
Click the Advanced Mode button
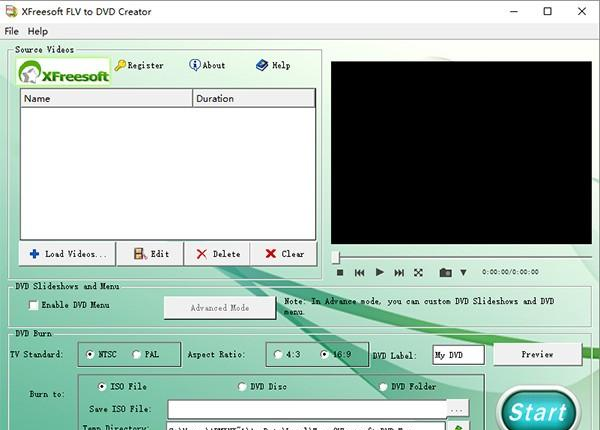pyautogui.click(x=220, y=308)
